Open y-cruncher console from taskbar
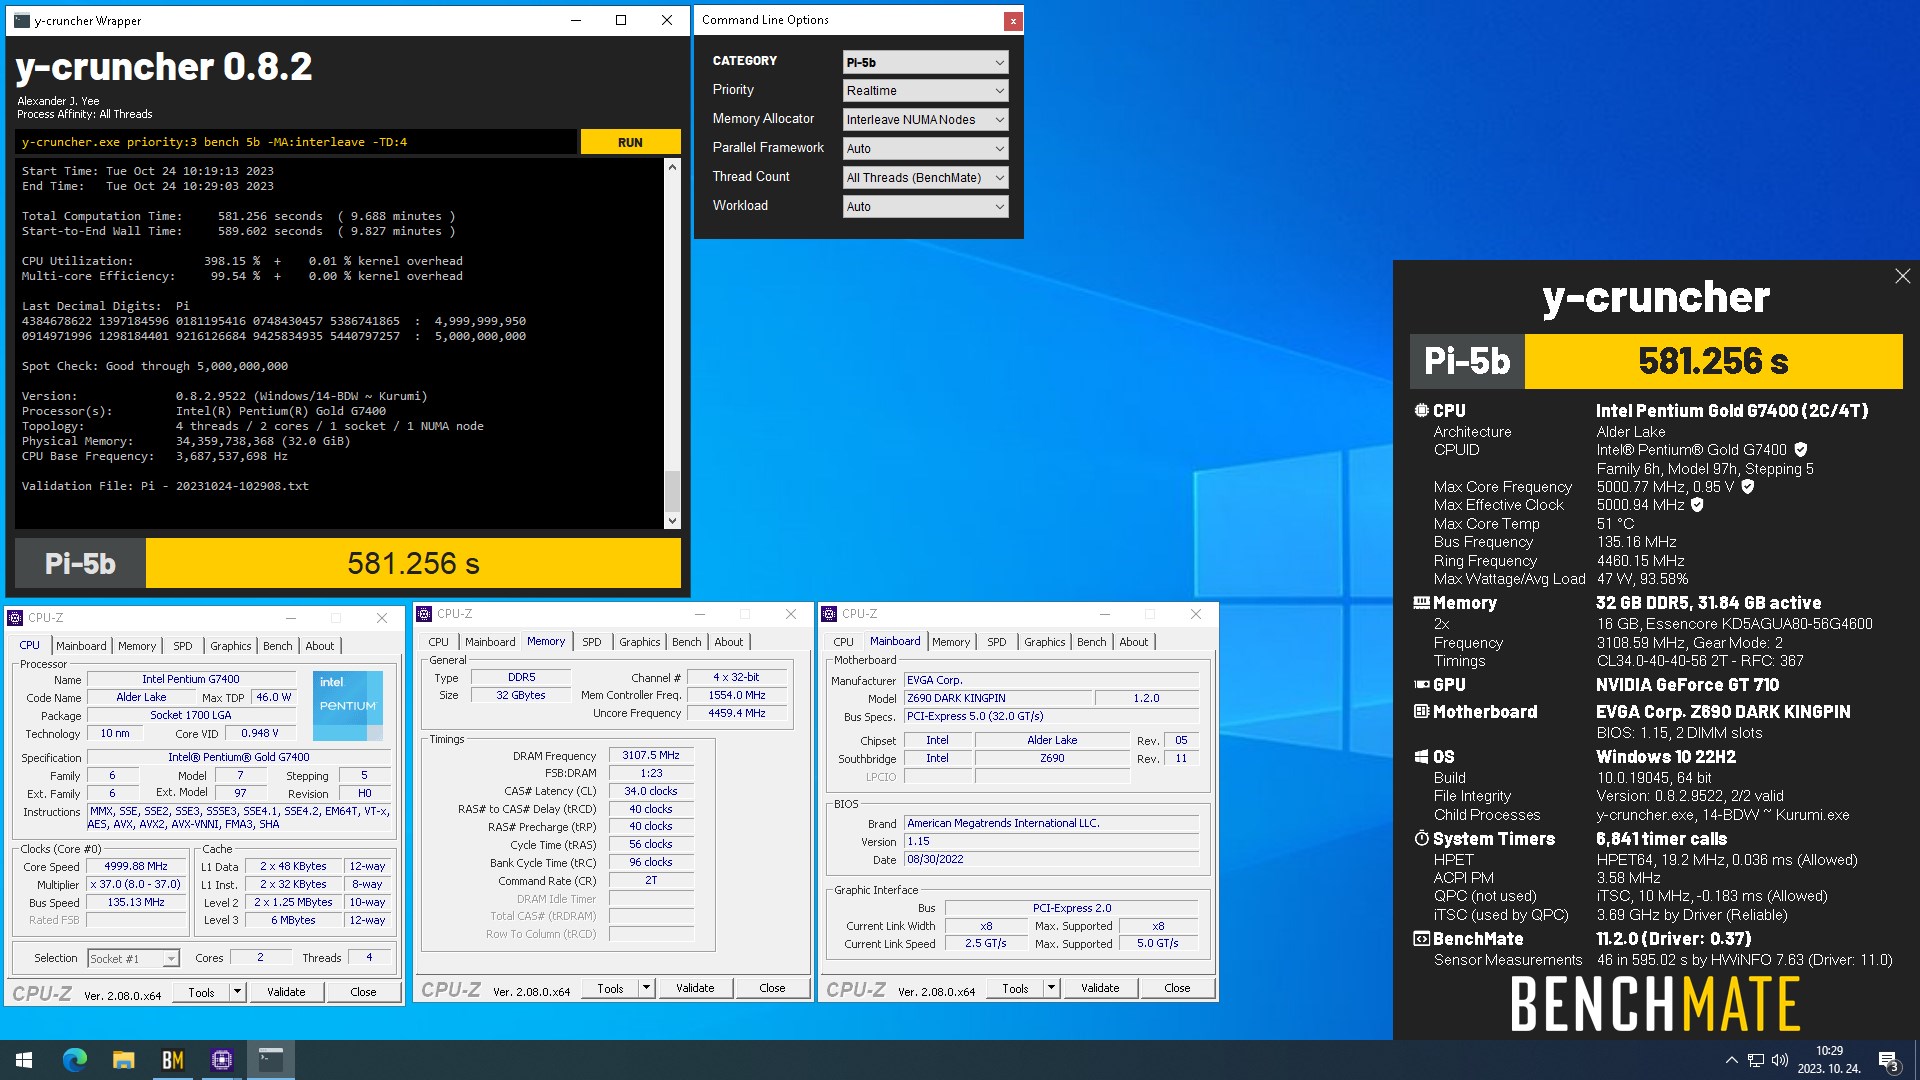 pos(270,1060)
